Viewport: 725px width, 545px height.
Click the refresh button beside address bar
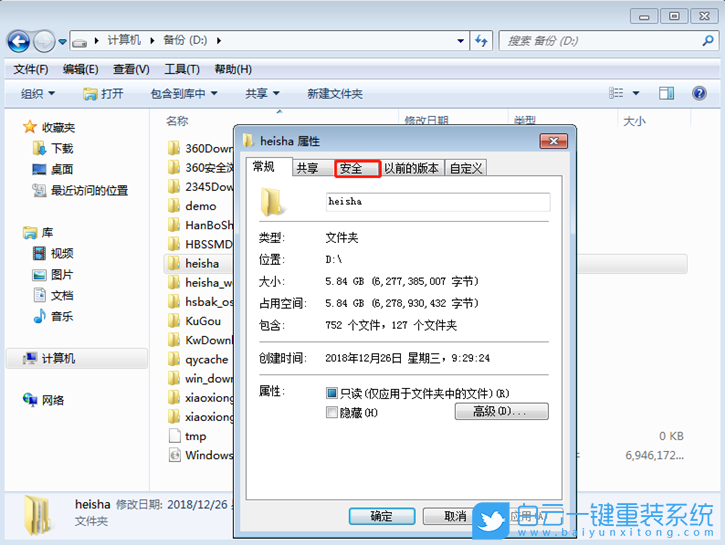pyautogui.click(x=481, y=41)
